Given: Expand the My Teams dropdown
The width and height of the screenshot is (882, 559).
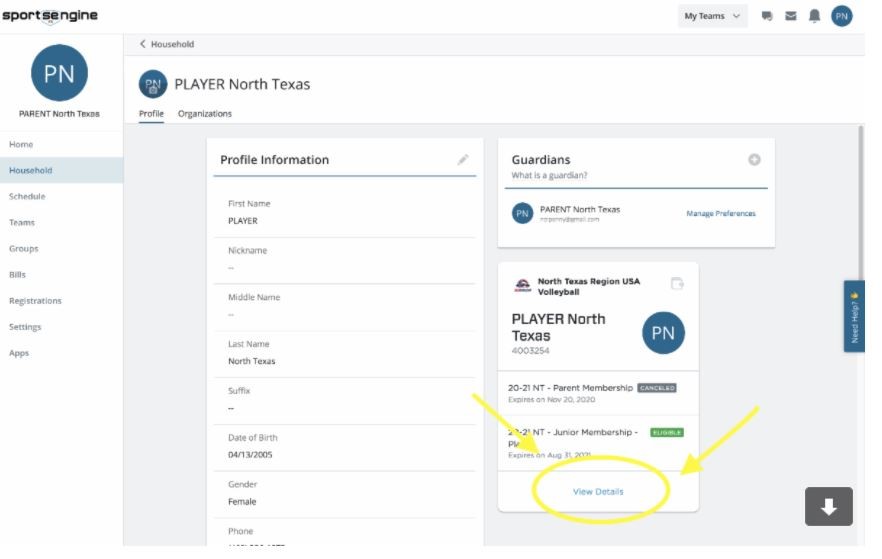Looking at the screenshot, I should click(712, 16).
